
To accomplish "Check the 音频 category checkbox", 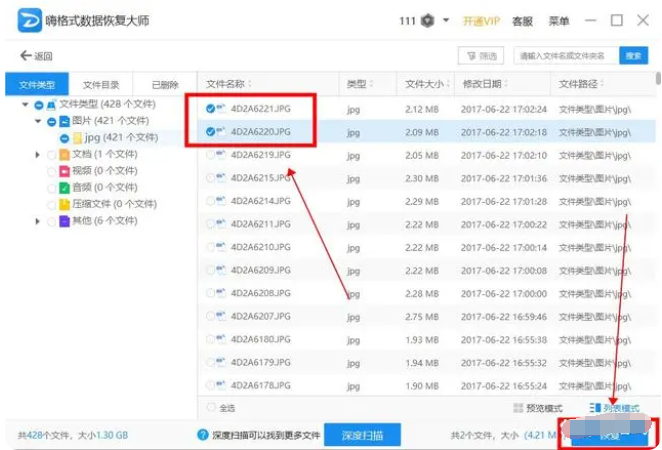I will tap(52, 188).
